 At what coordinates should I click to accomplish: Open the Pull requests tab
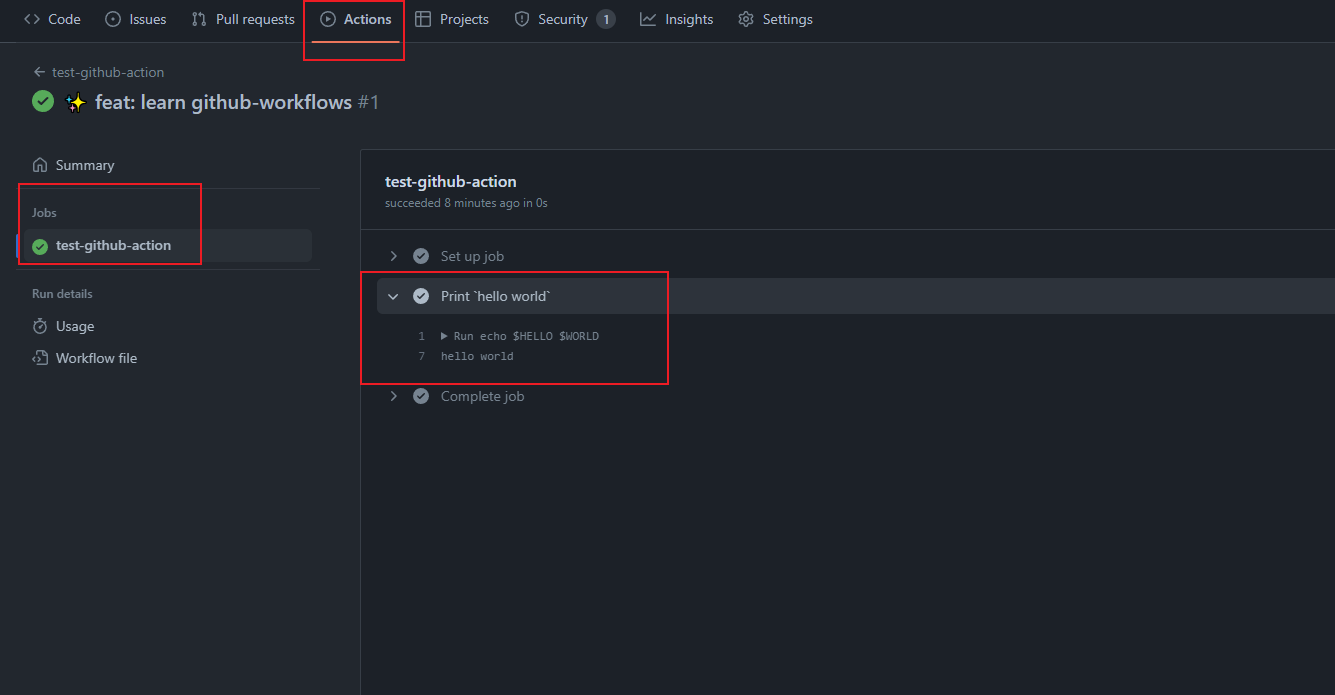click(254, 19)
